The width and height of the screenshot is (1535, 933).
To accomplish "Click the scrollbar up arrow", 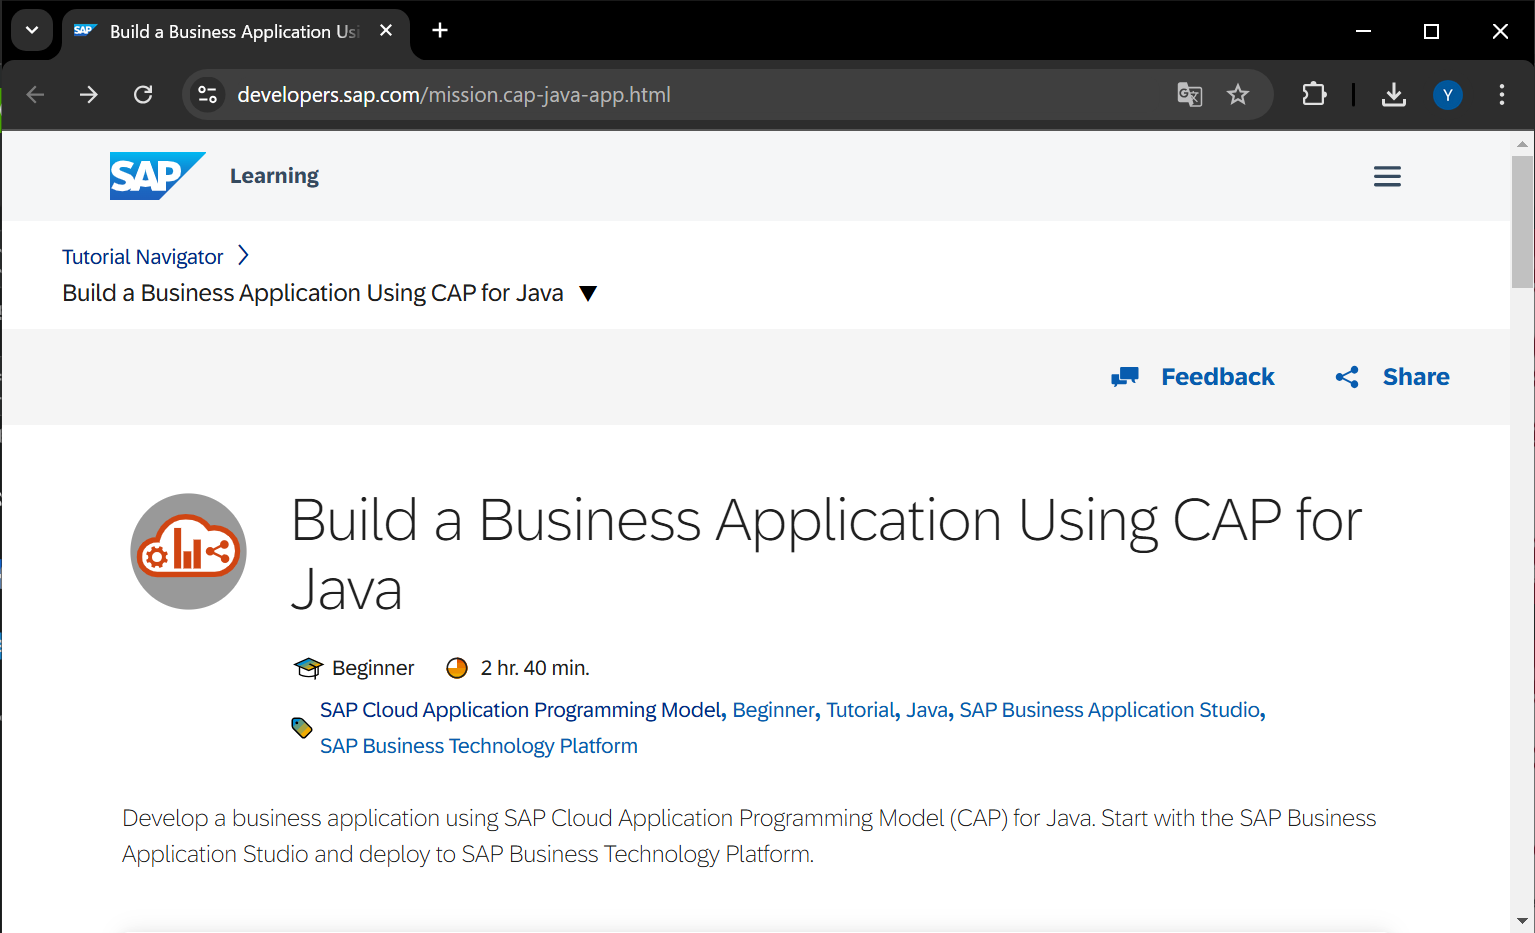I will pos(1522,144).
